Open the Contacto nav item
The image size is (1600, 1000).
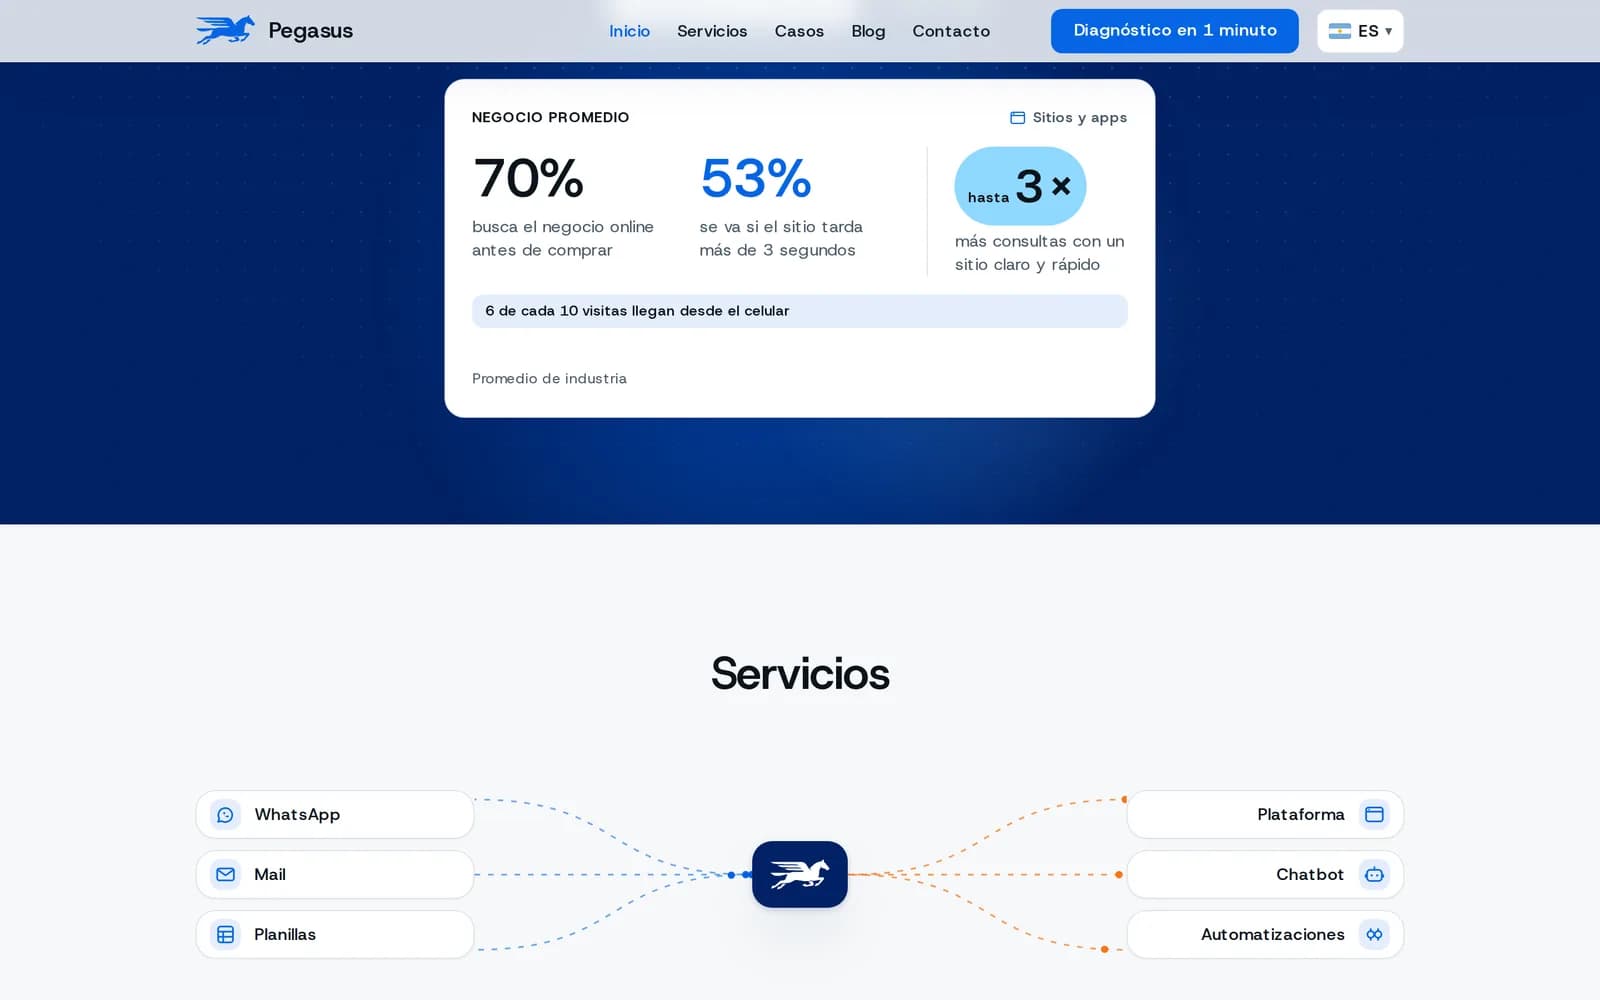[x=951, y=31]
